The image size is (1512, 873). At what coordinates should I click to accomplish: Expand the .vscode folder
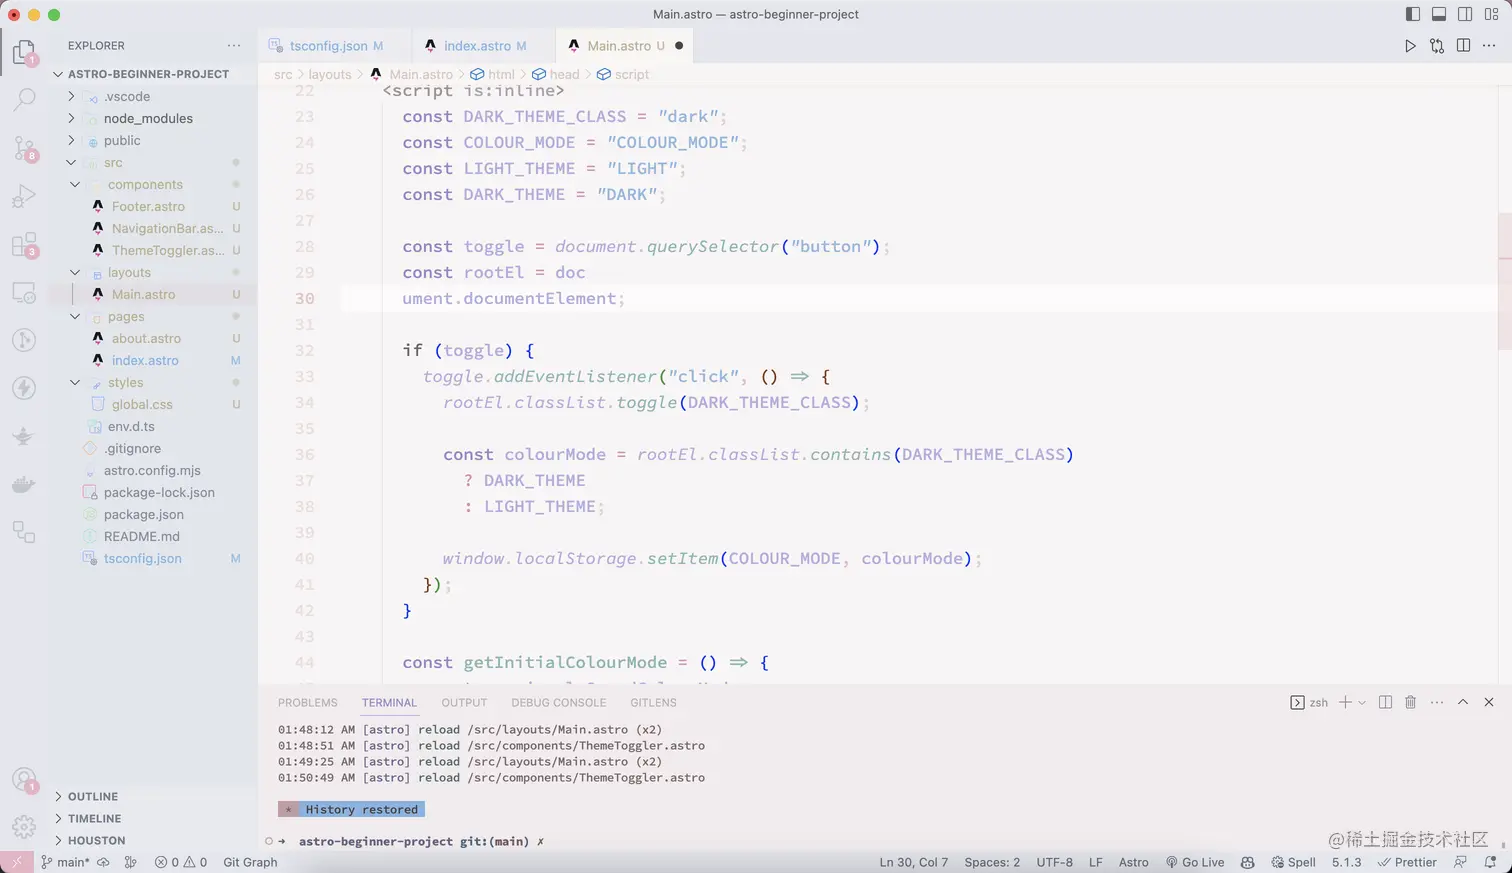(71, 96)
